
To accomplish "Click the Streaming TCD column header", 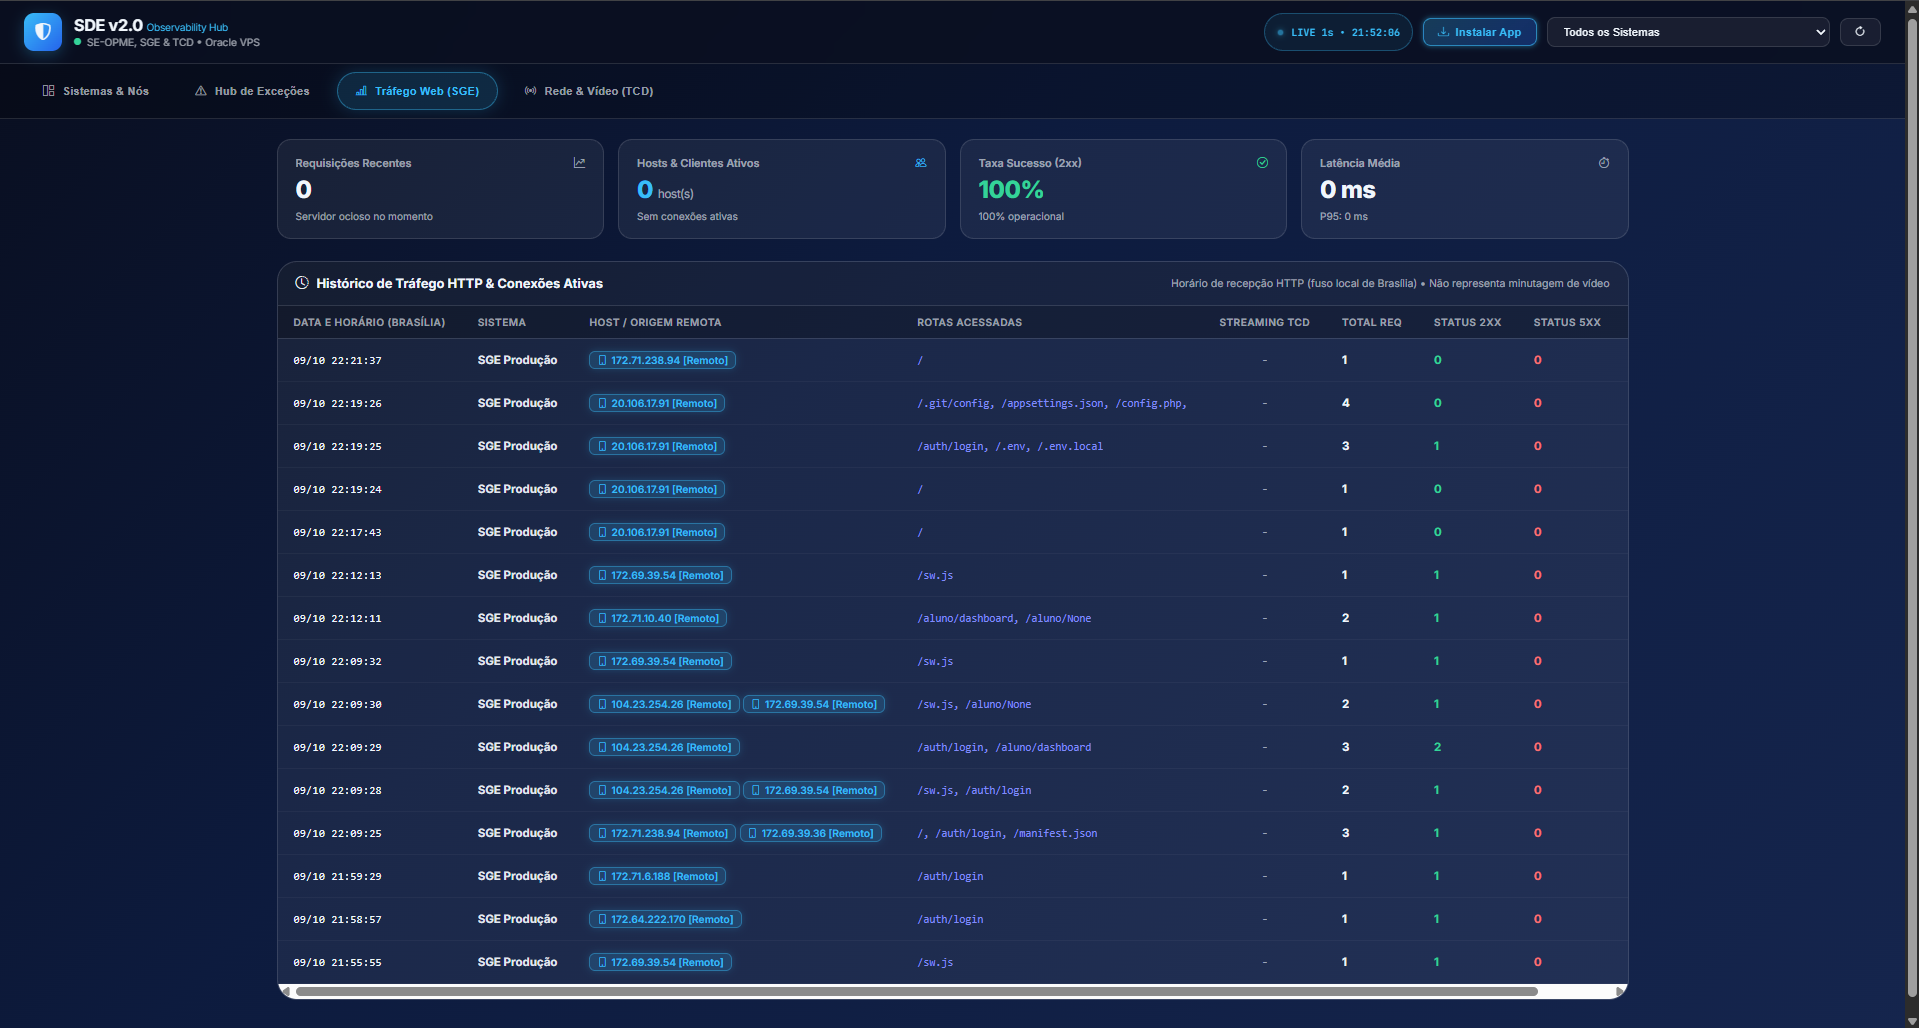I will (1264, 322).
